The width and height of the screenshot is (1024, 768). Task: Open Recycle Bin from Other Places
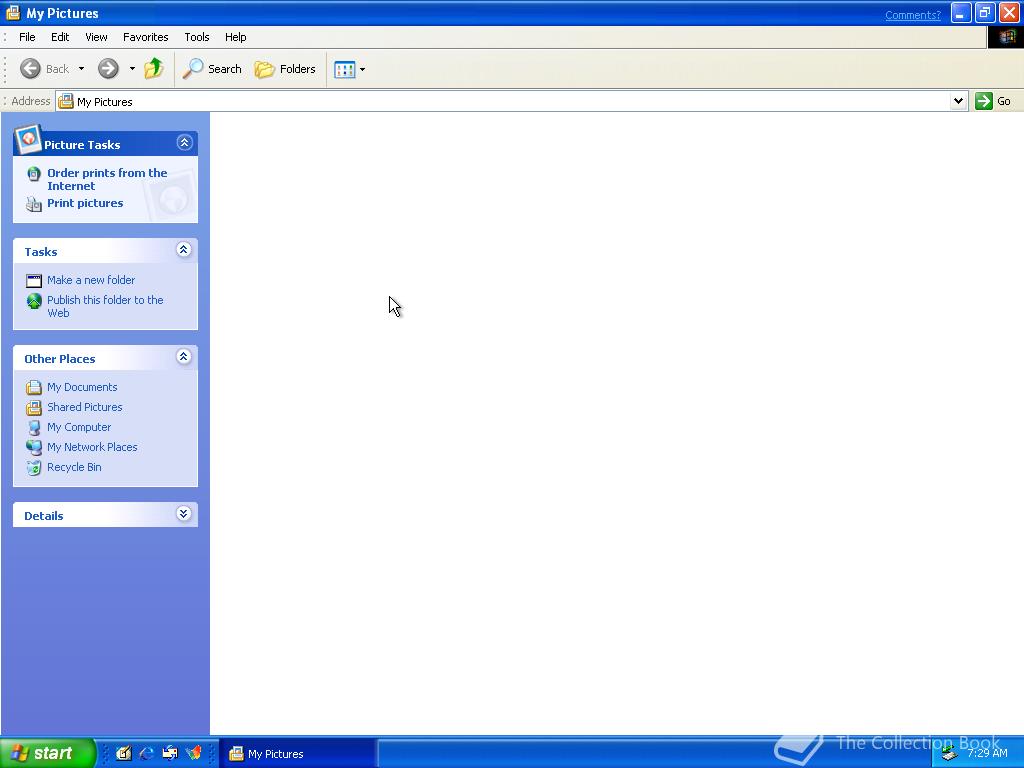(74, 468)
